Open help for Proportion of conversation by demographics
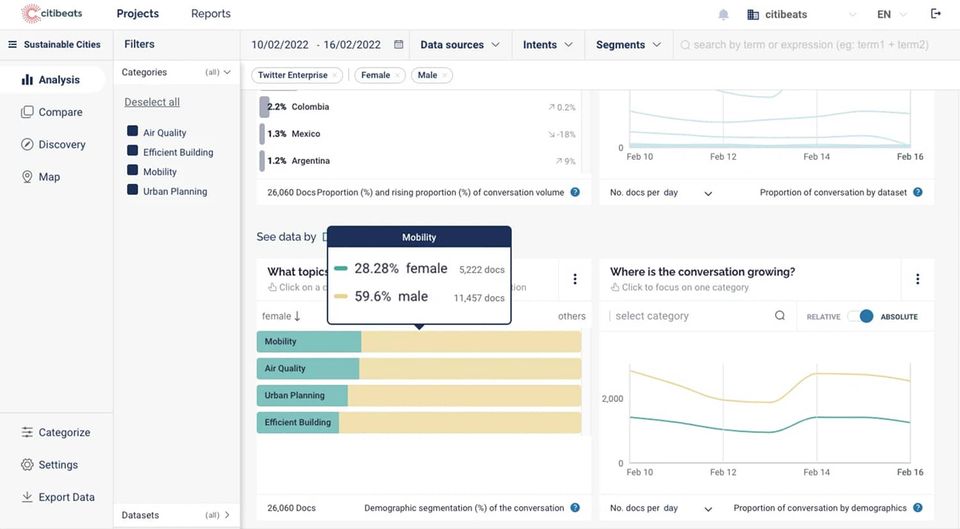960x529 pixels. click(x=918, y=507)
